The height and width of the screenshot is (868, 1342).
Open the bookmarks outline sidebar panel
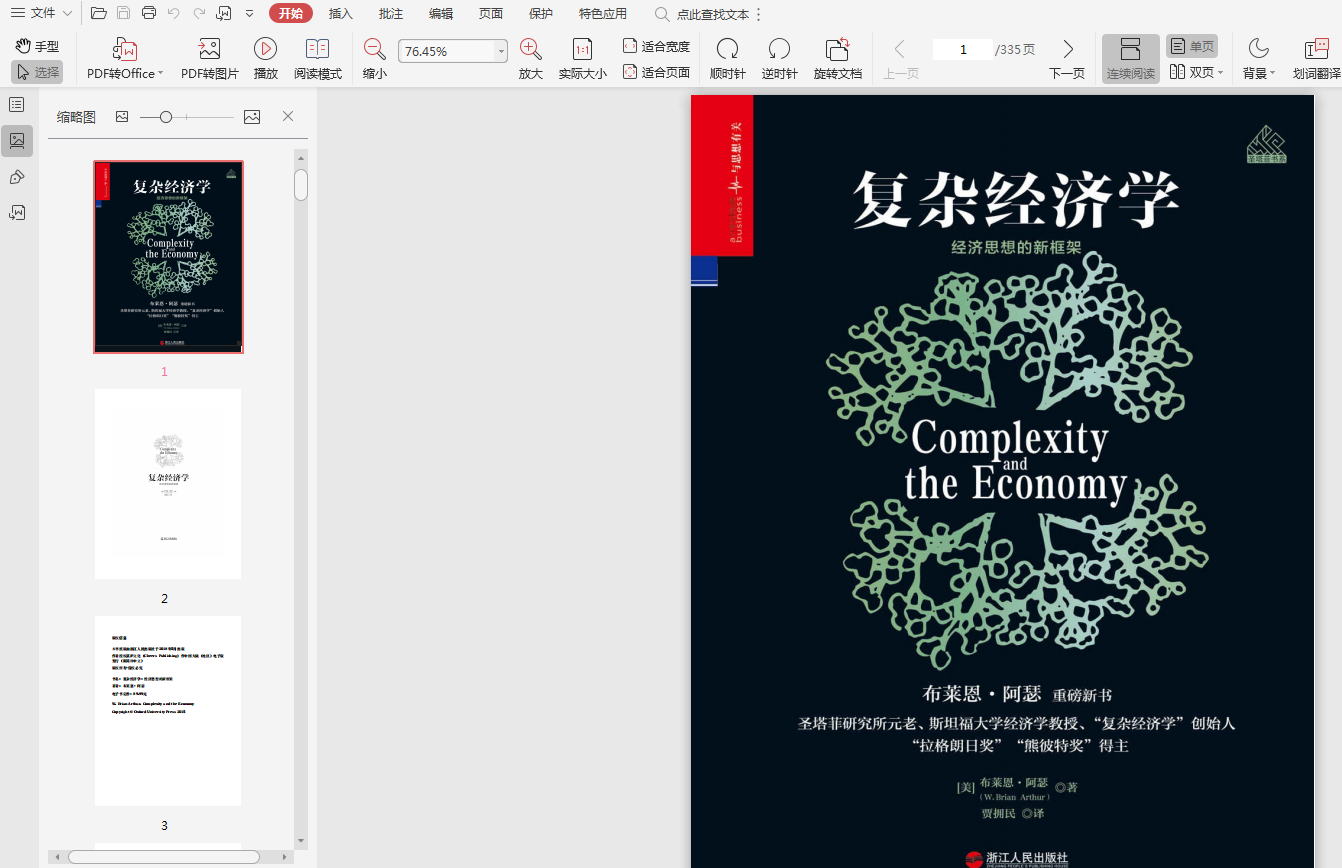pyautogui.click(x=17, y=105)
